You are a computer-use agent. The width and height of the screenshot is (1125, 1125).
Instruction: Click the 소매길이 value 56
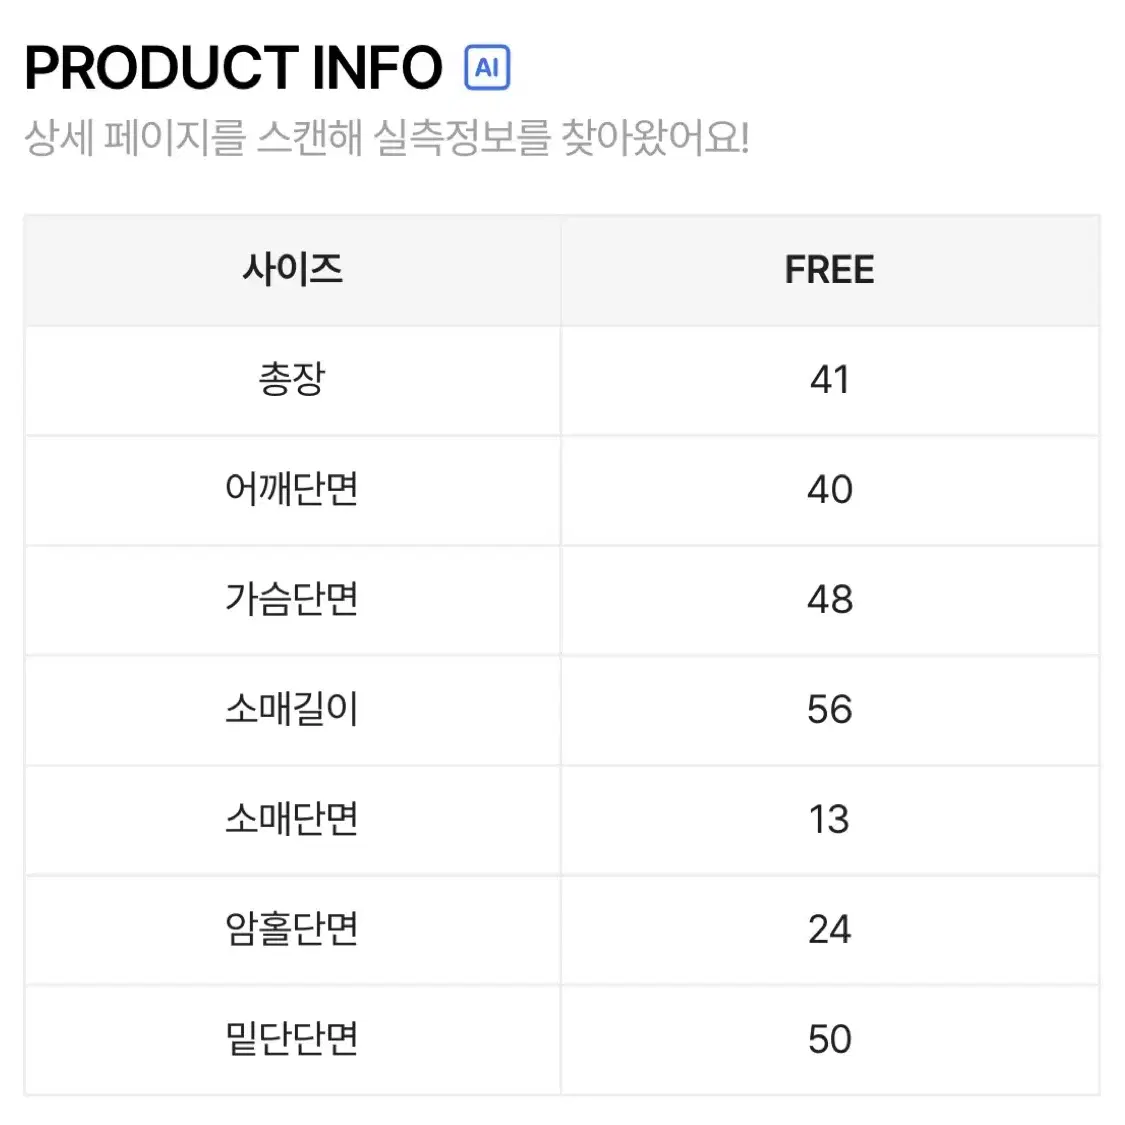830,709
